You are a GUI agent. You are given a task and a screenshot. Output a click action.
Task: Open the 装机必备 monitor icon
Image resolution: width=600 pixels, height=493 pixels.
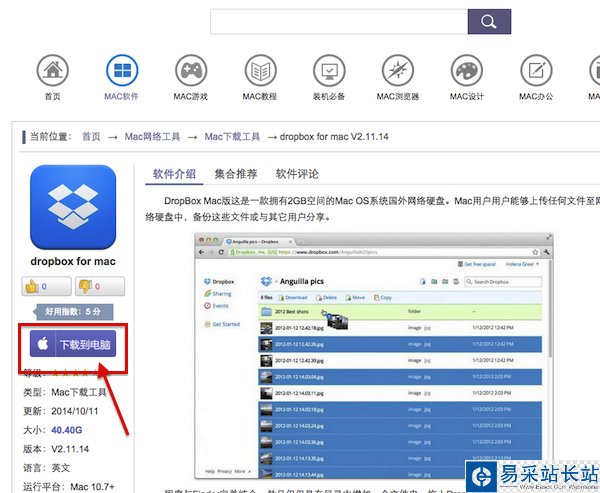point(329,71)
